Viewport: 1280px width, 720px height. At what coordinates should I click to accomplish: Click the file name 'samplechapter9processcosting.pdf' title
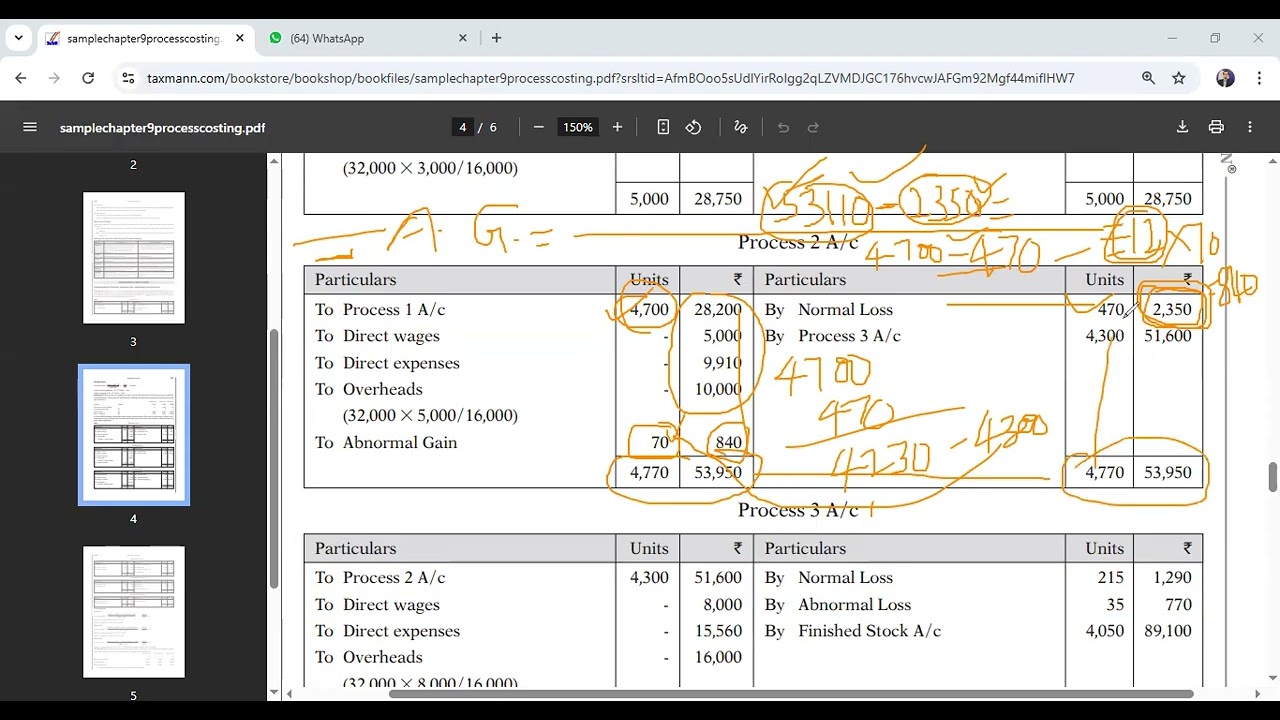(162, 128)
